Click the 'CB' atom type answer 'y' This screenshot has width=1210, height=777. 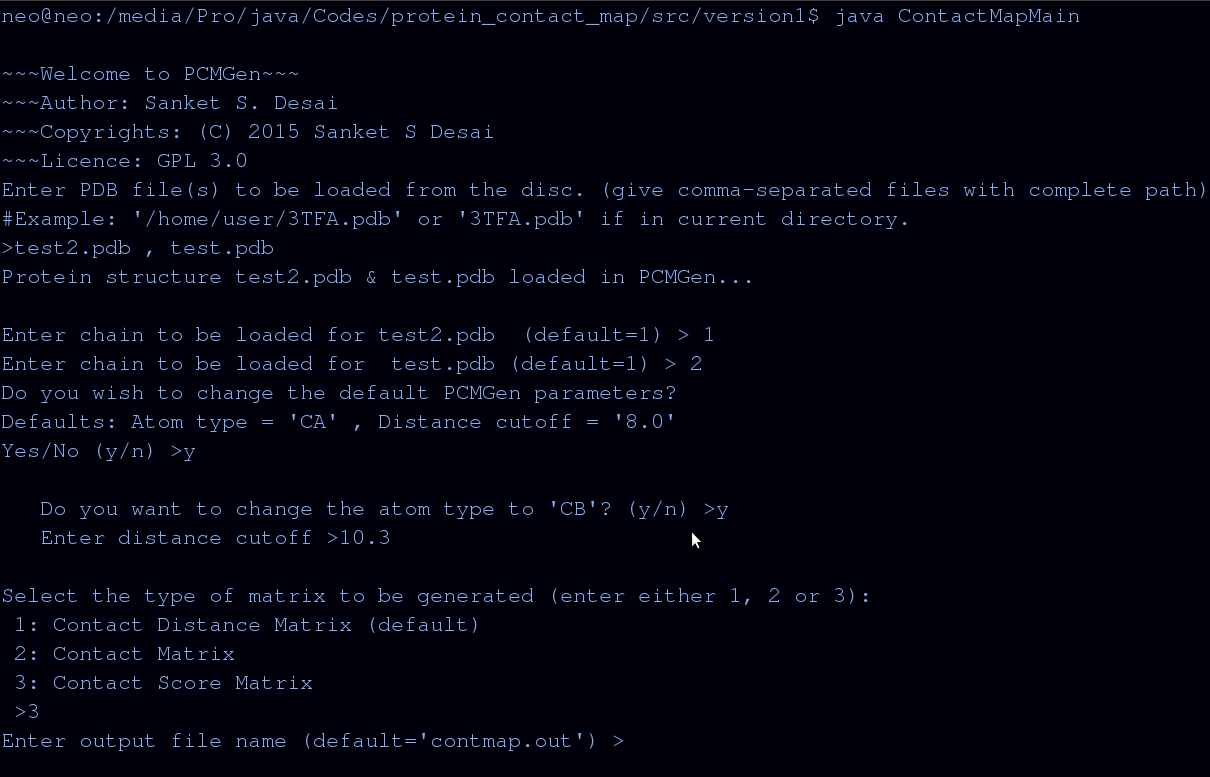(x=722, y=509)
